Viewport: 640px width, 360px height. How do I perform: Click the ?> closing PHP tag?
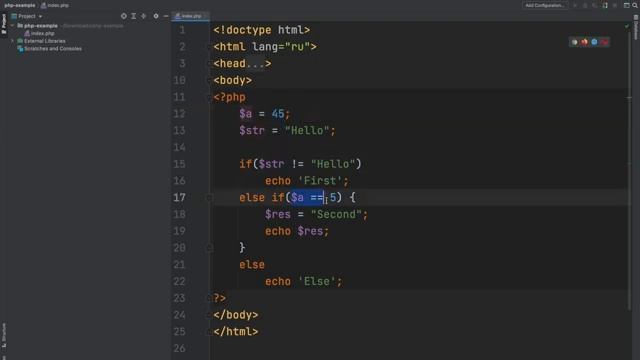[x=220, y=298]
